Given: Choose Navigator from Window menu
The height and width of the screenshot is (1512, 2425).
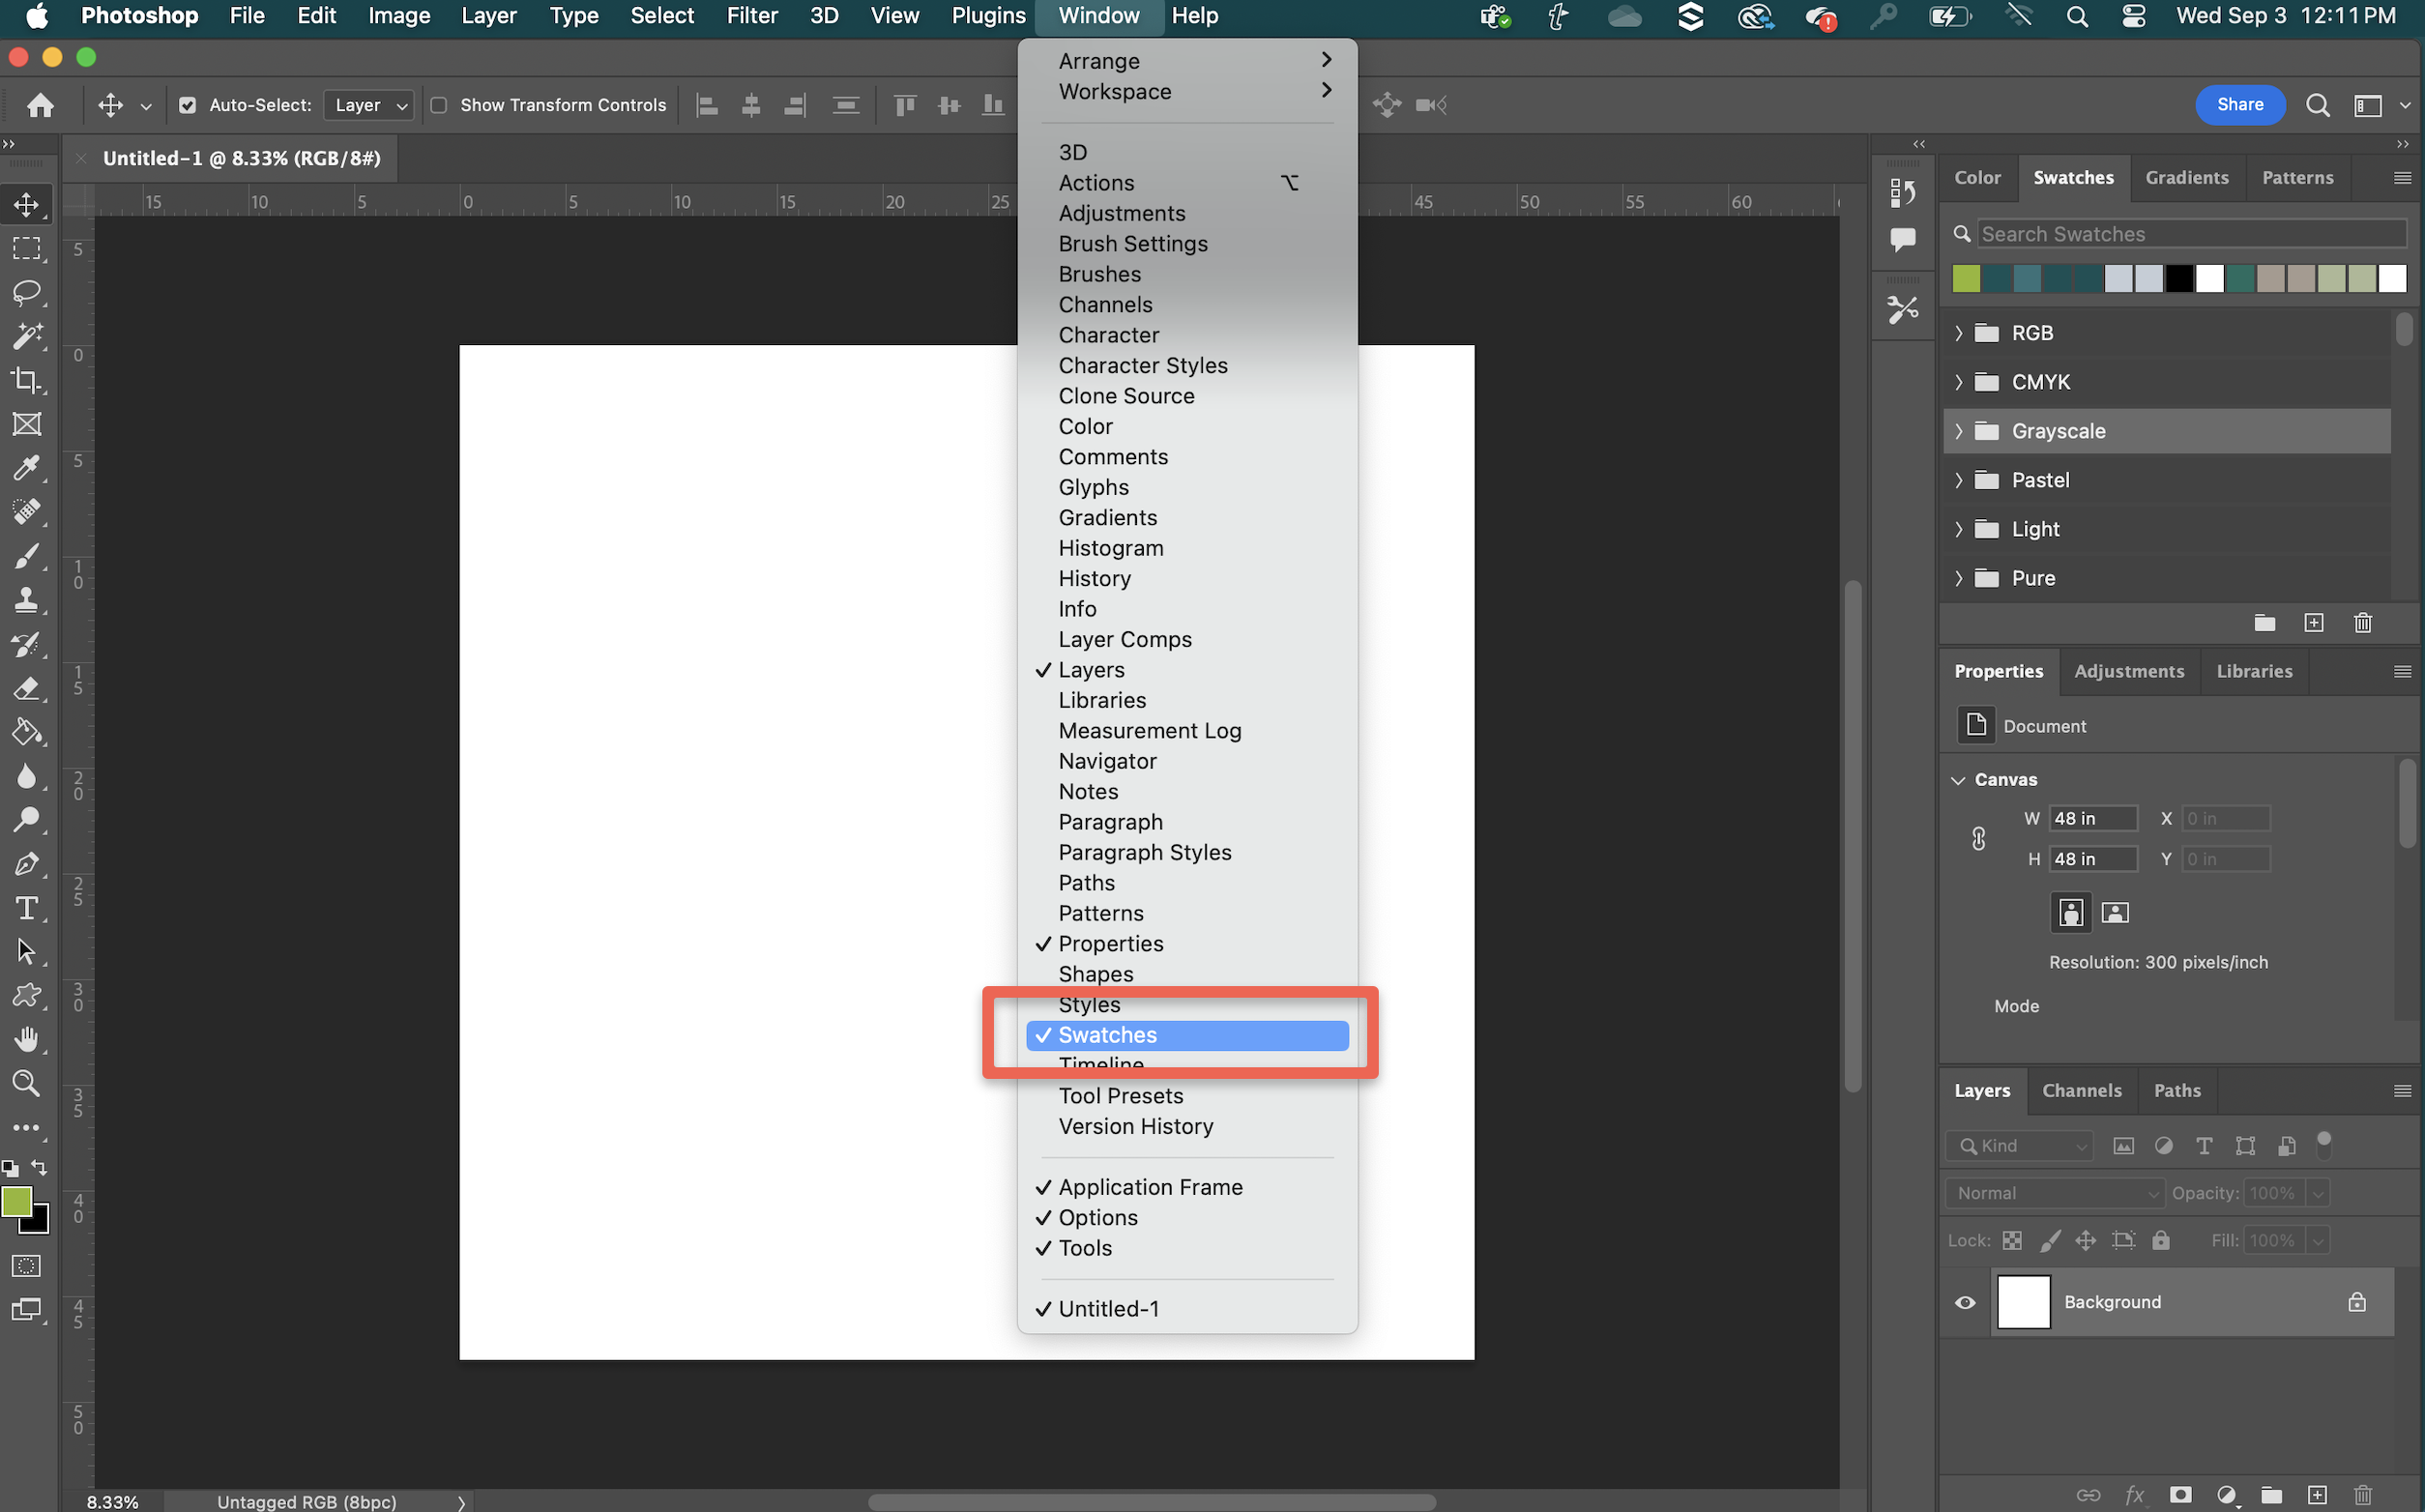Looking at the screenshot, I should click(x=1187, y=761).
